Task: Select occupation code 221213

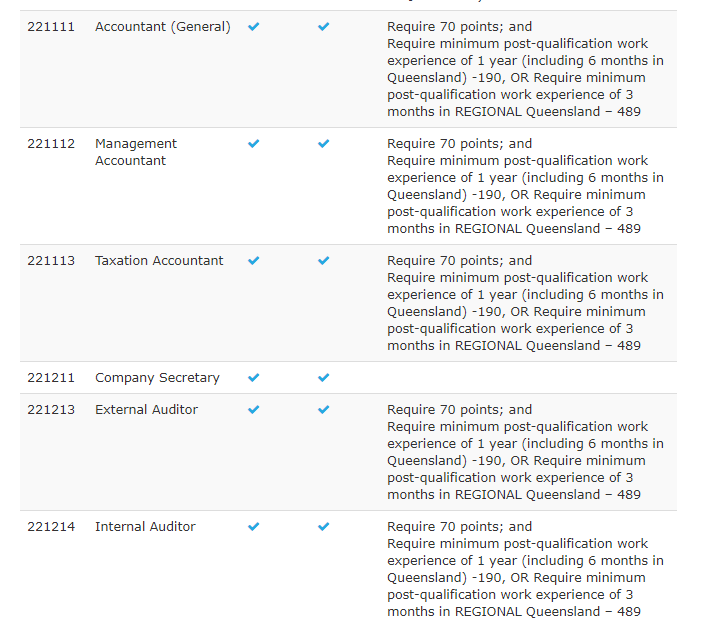Action: [x=51, y=410]
